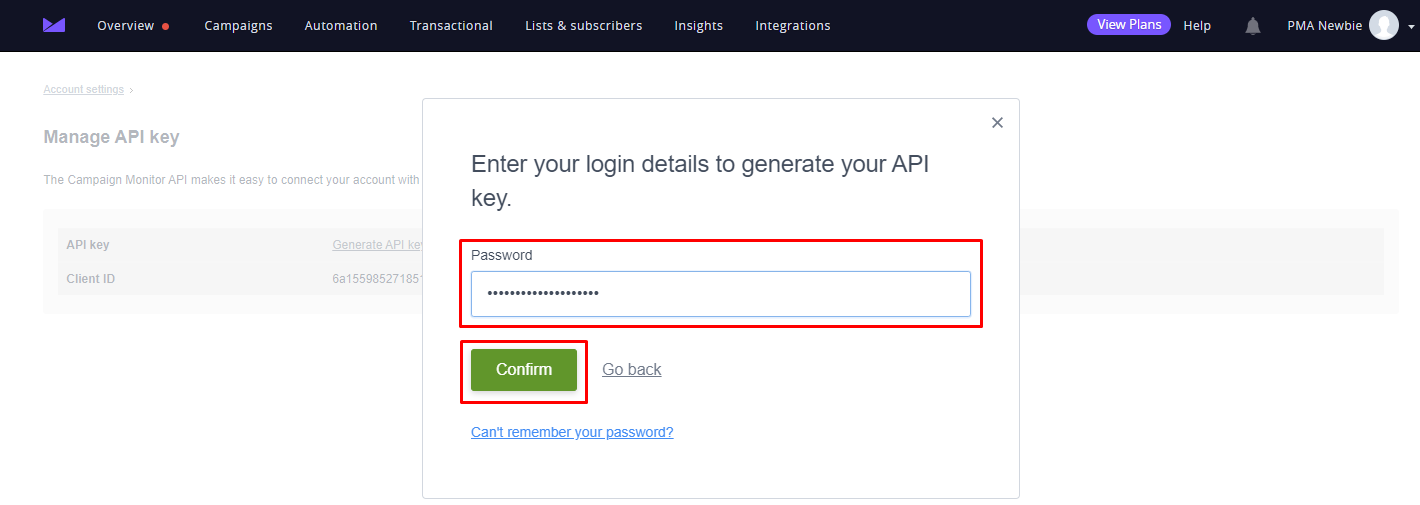Focus the Password input field
The image size is (1420, 505).
(x=720, y=293)
